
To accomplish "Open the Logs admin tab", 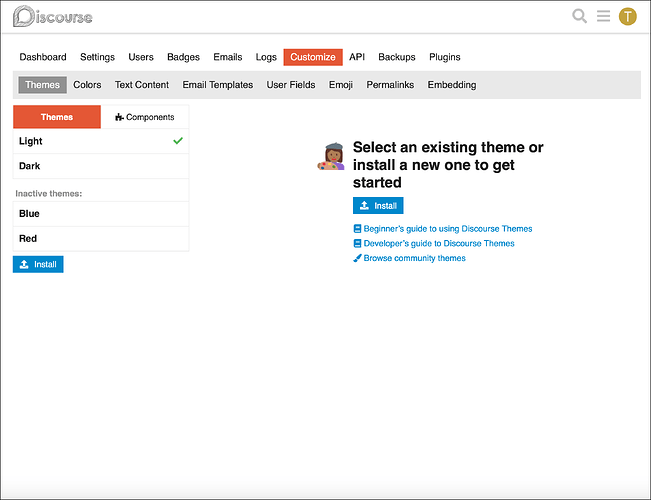I will pyautogui.click(x=266, y=57).
